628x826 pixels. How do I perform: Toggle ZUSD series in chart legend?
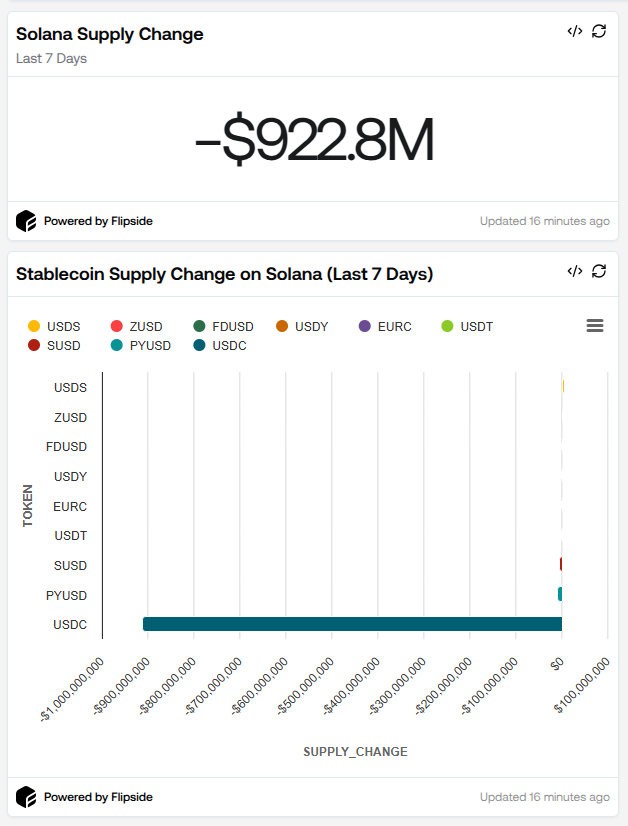click(x=138, y=326)
